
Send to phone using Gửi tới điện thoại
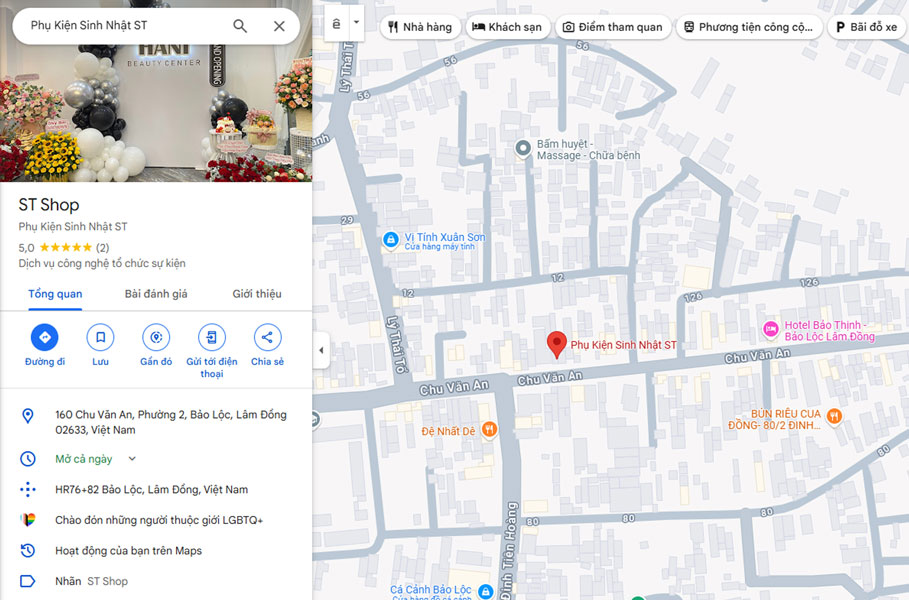coord(211,338)
